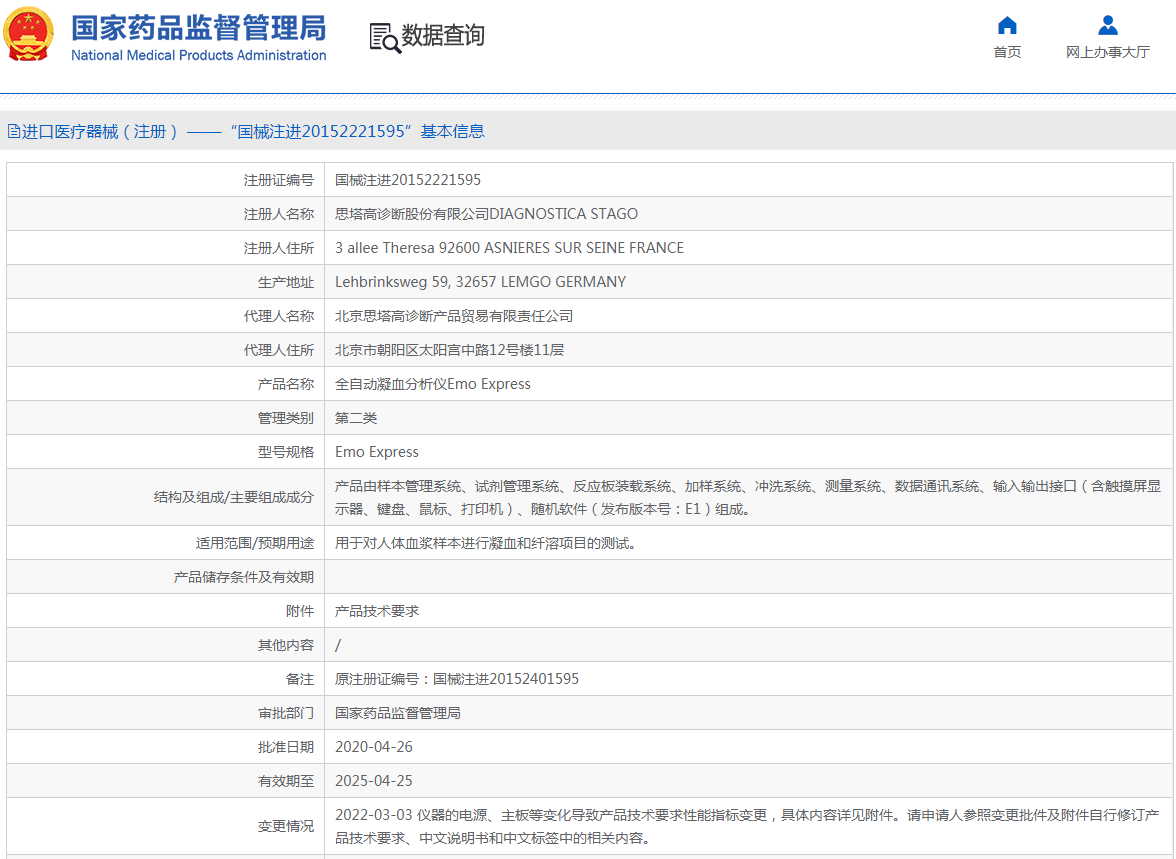Image resolution: width=1176 pixels, height=859 pixels.
Task: Click registration number 国械注进20152221595 cell
Action: pyautogui.click(x=408, y=180)
